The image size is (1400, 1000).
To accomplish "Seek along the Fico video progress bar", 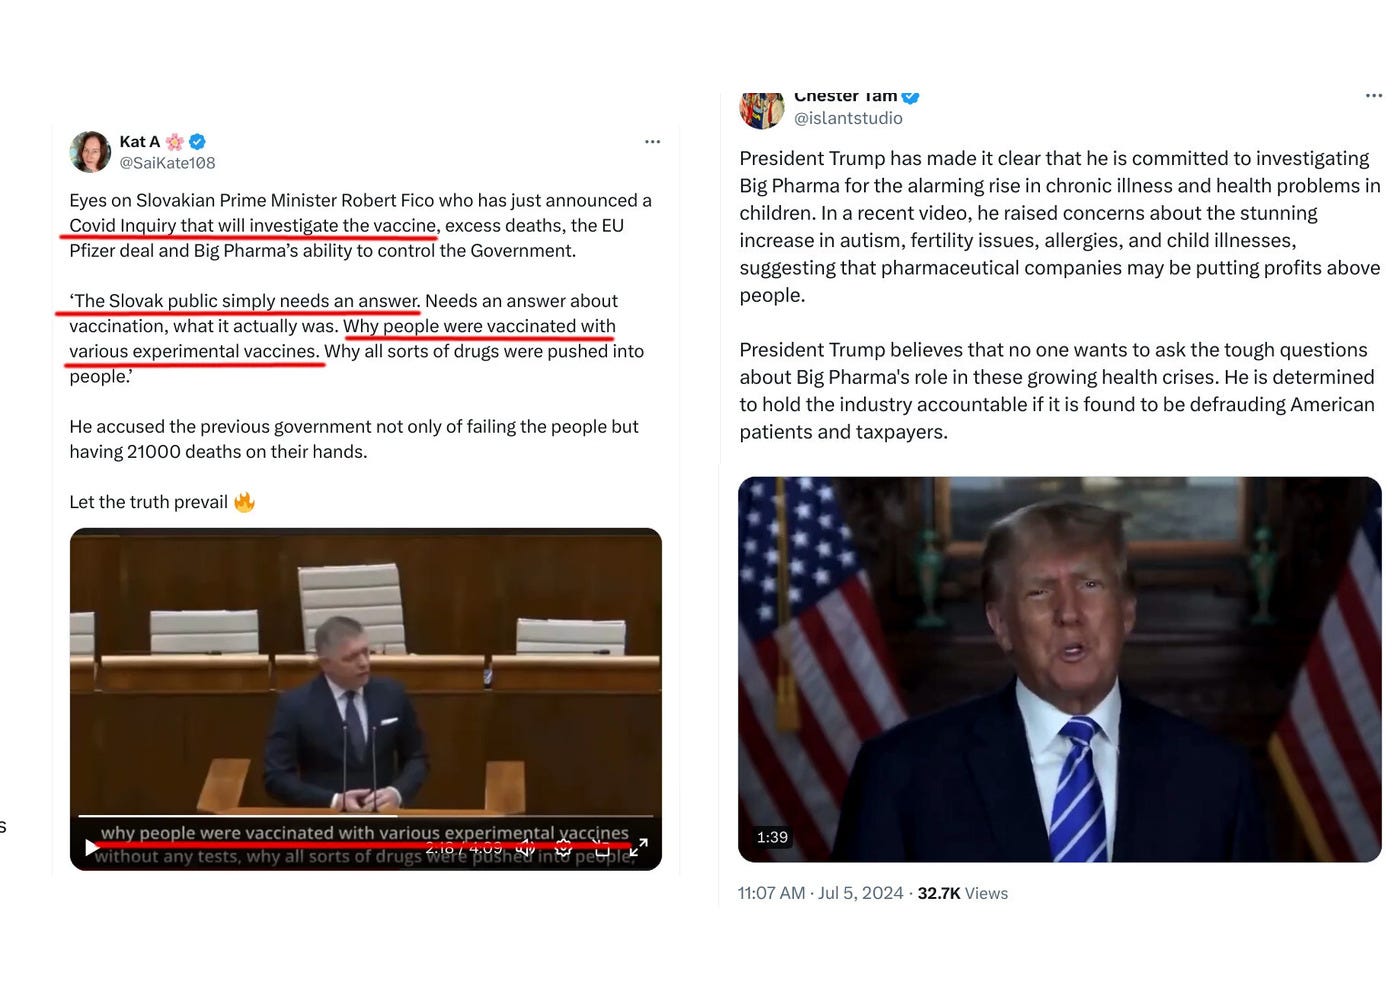I will pyautogui.click(x=365, y=816).
